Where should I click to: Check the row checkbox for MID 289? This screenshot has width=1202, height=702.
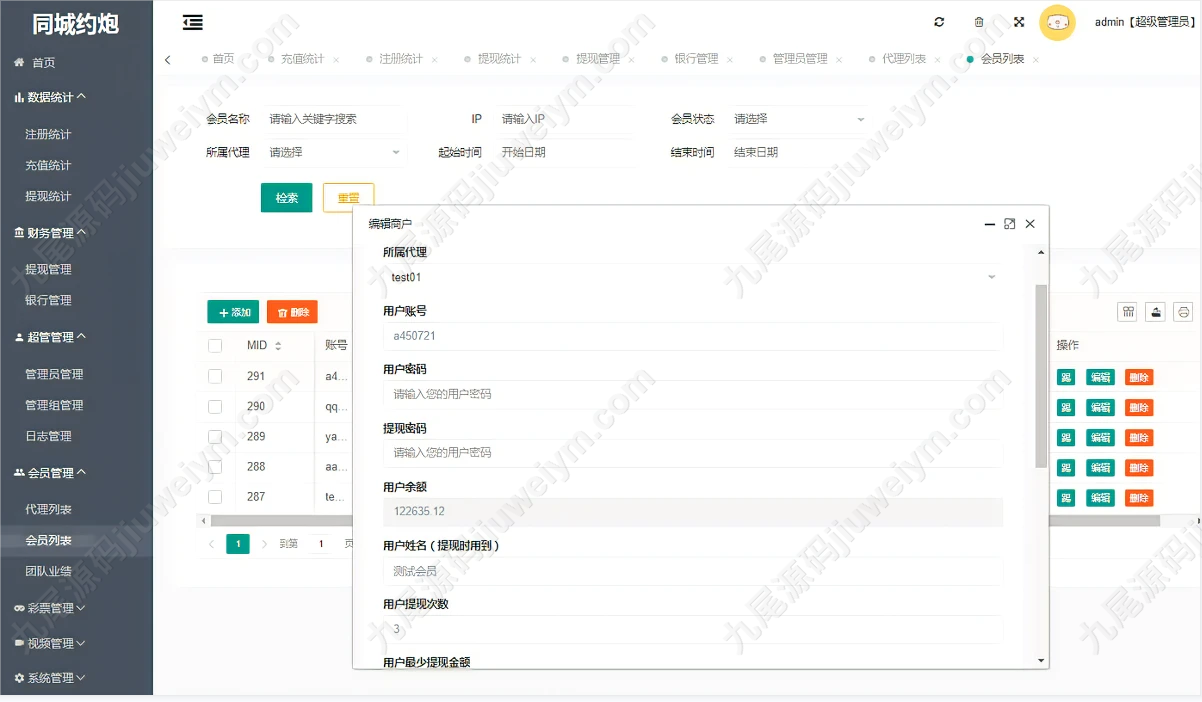pos(215,436)
